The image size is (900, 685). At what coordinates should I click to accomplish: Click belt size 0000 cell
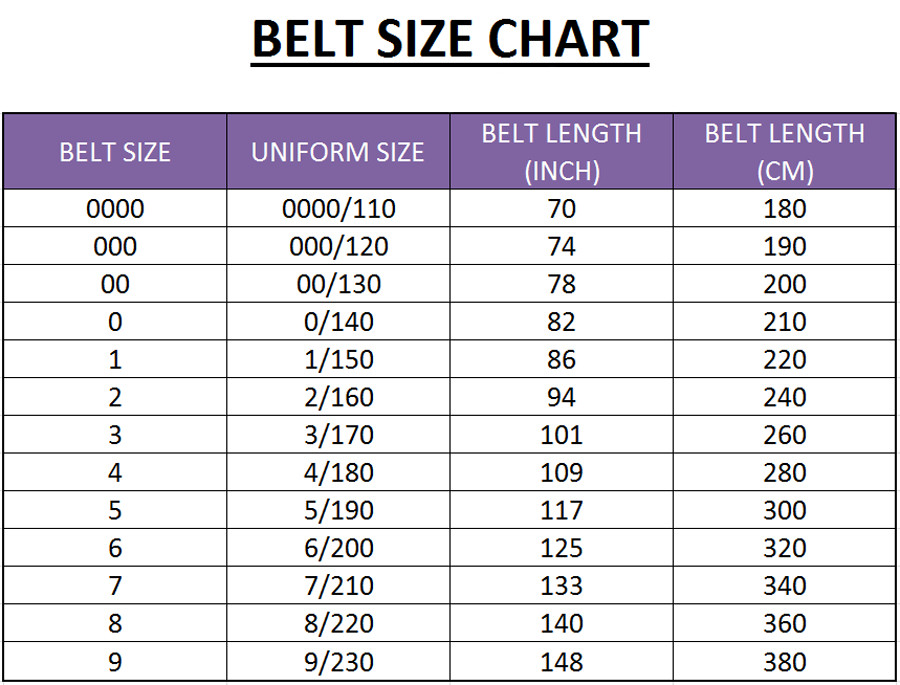click(x=115, y=209)
